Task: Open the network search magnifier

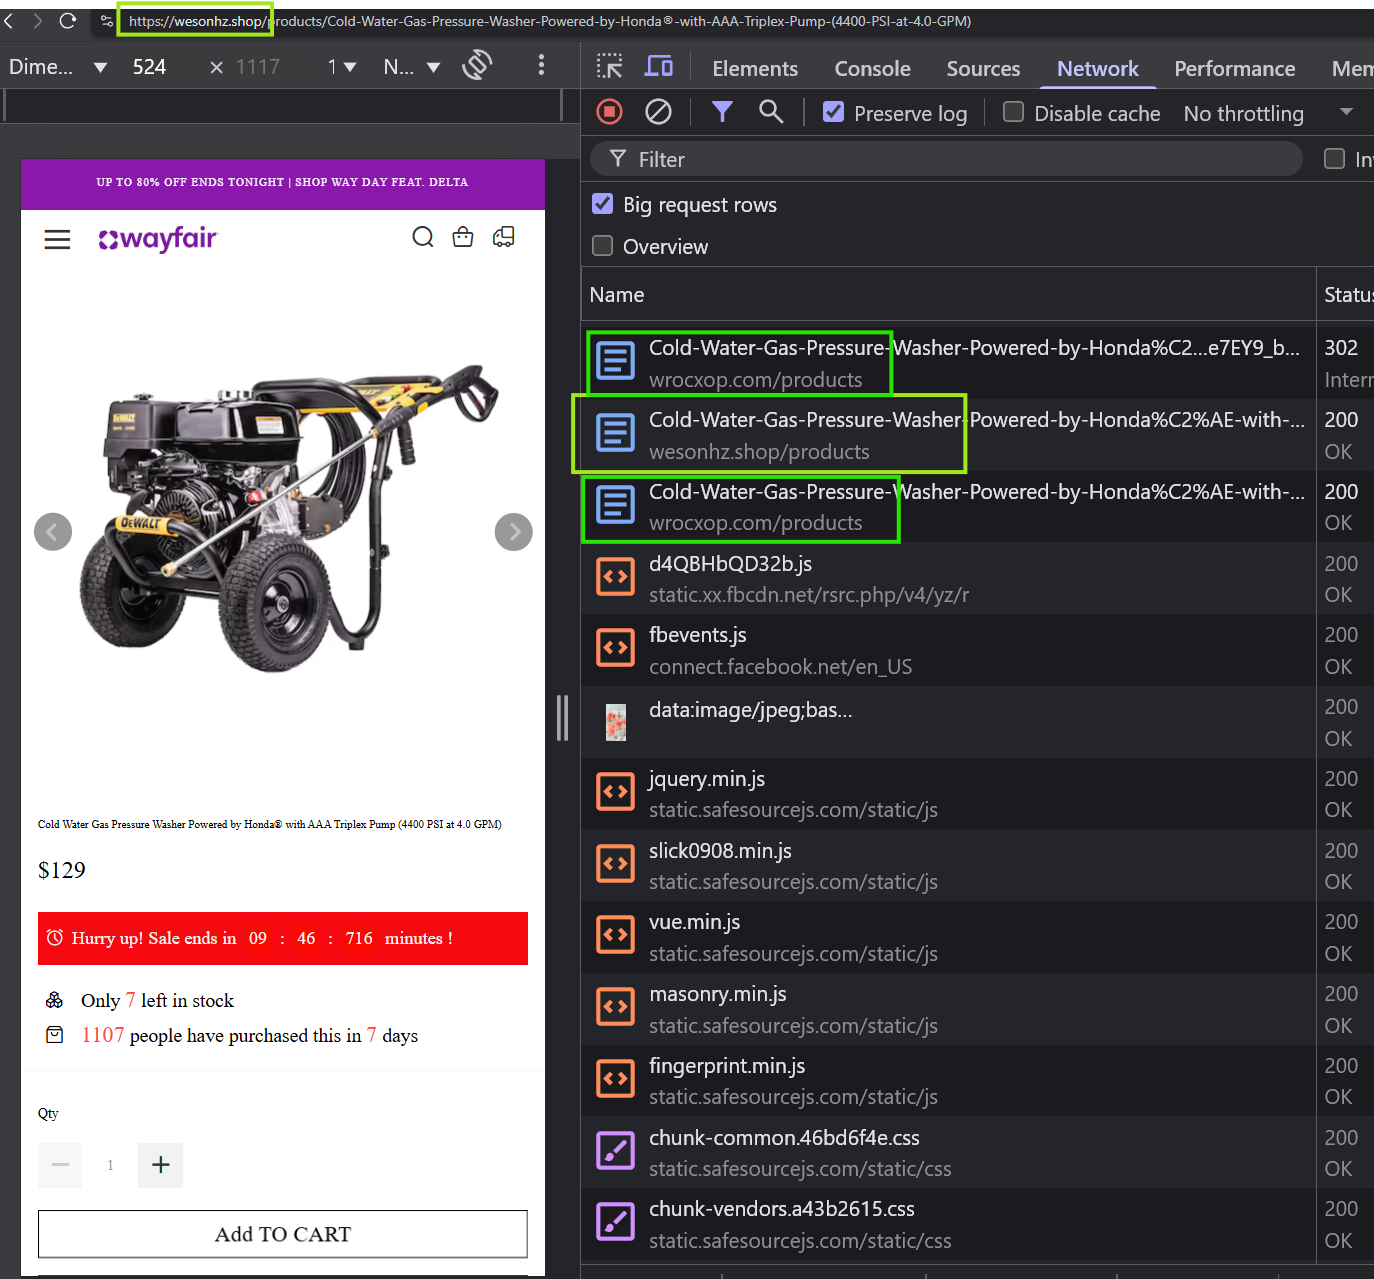Action: click(771, 112)
